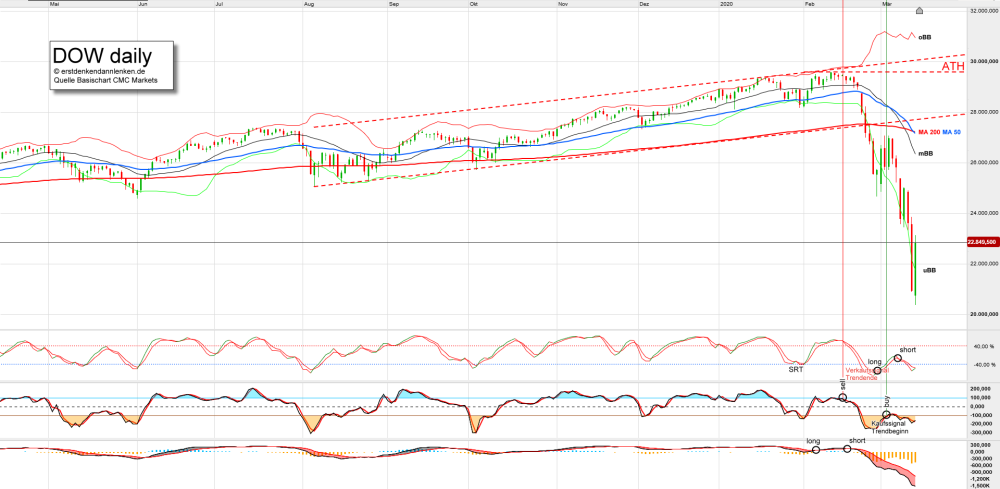Click the 2020 year label on the time axis
This screenshot has width=1000, height=489.
coord(726,4)
